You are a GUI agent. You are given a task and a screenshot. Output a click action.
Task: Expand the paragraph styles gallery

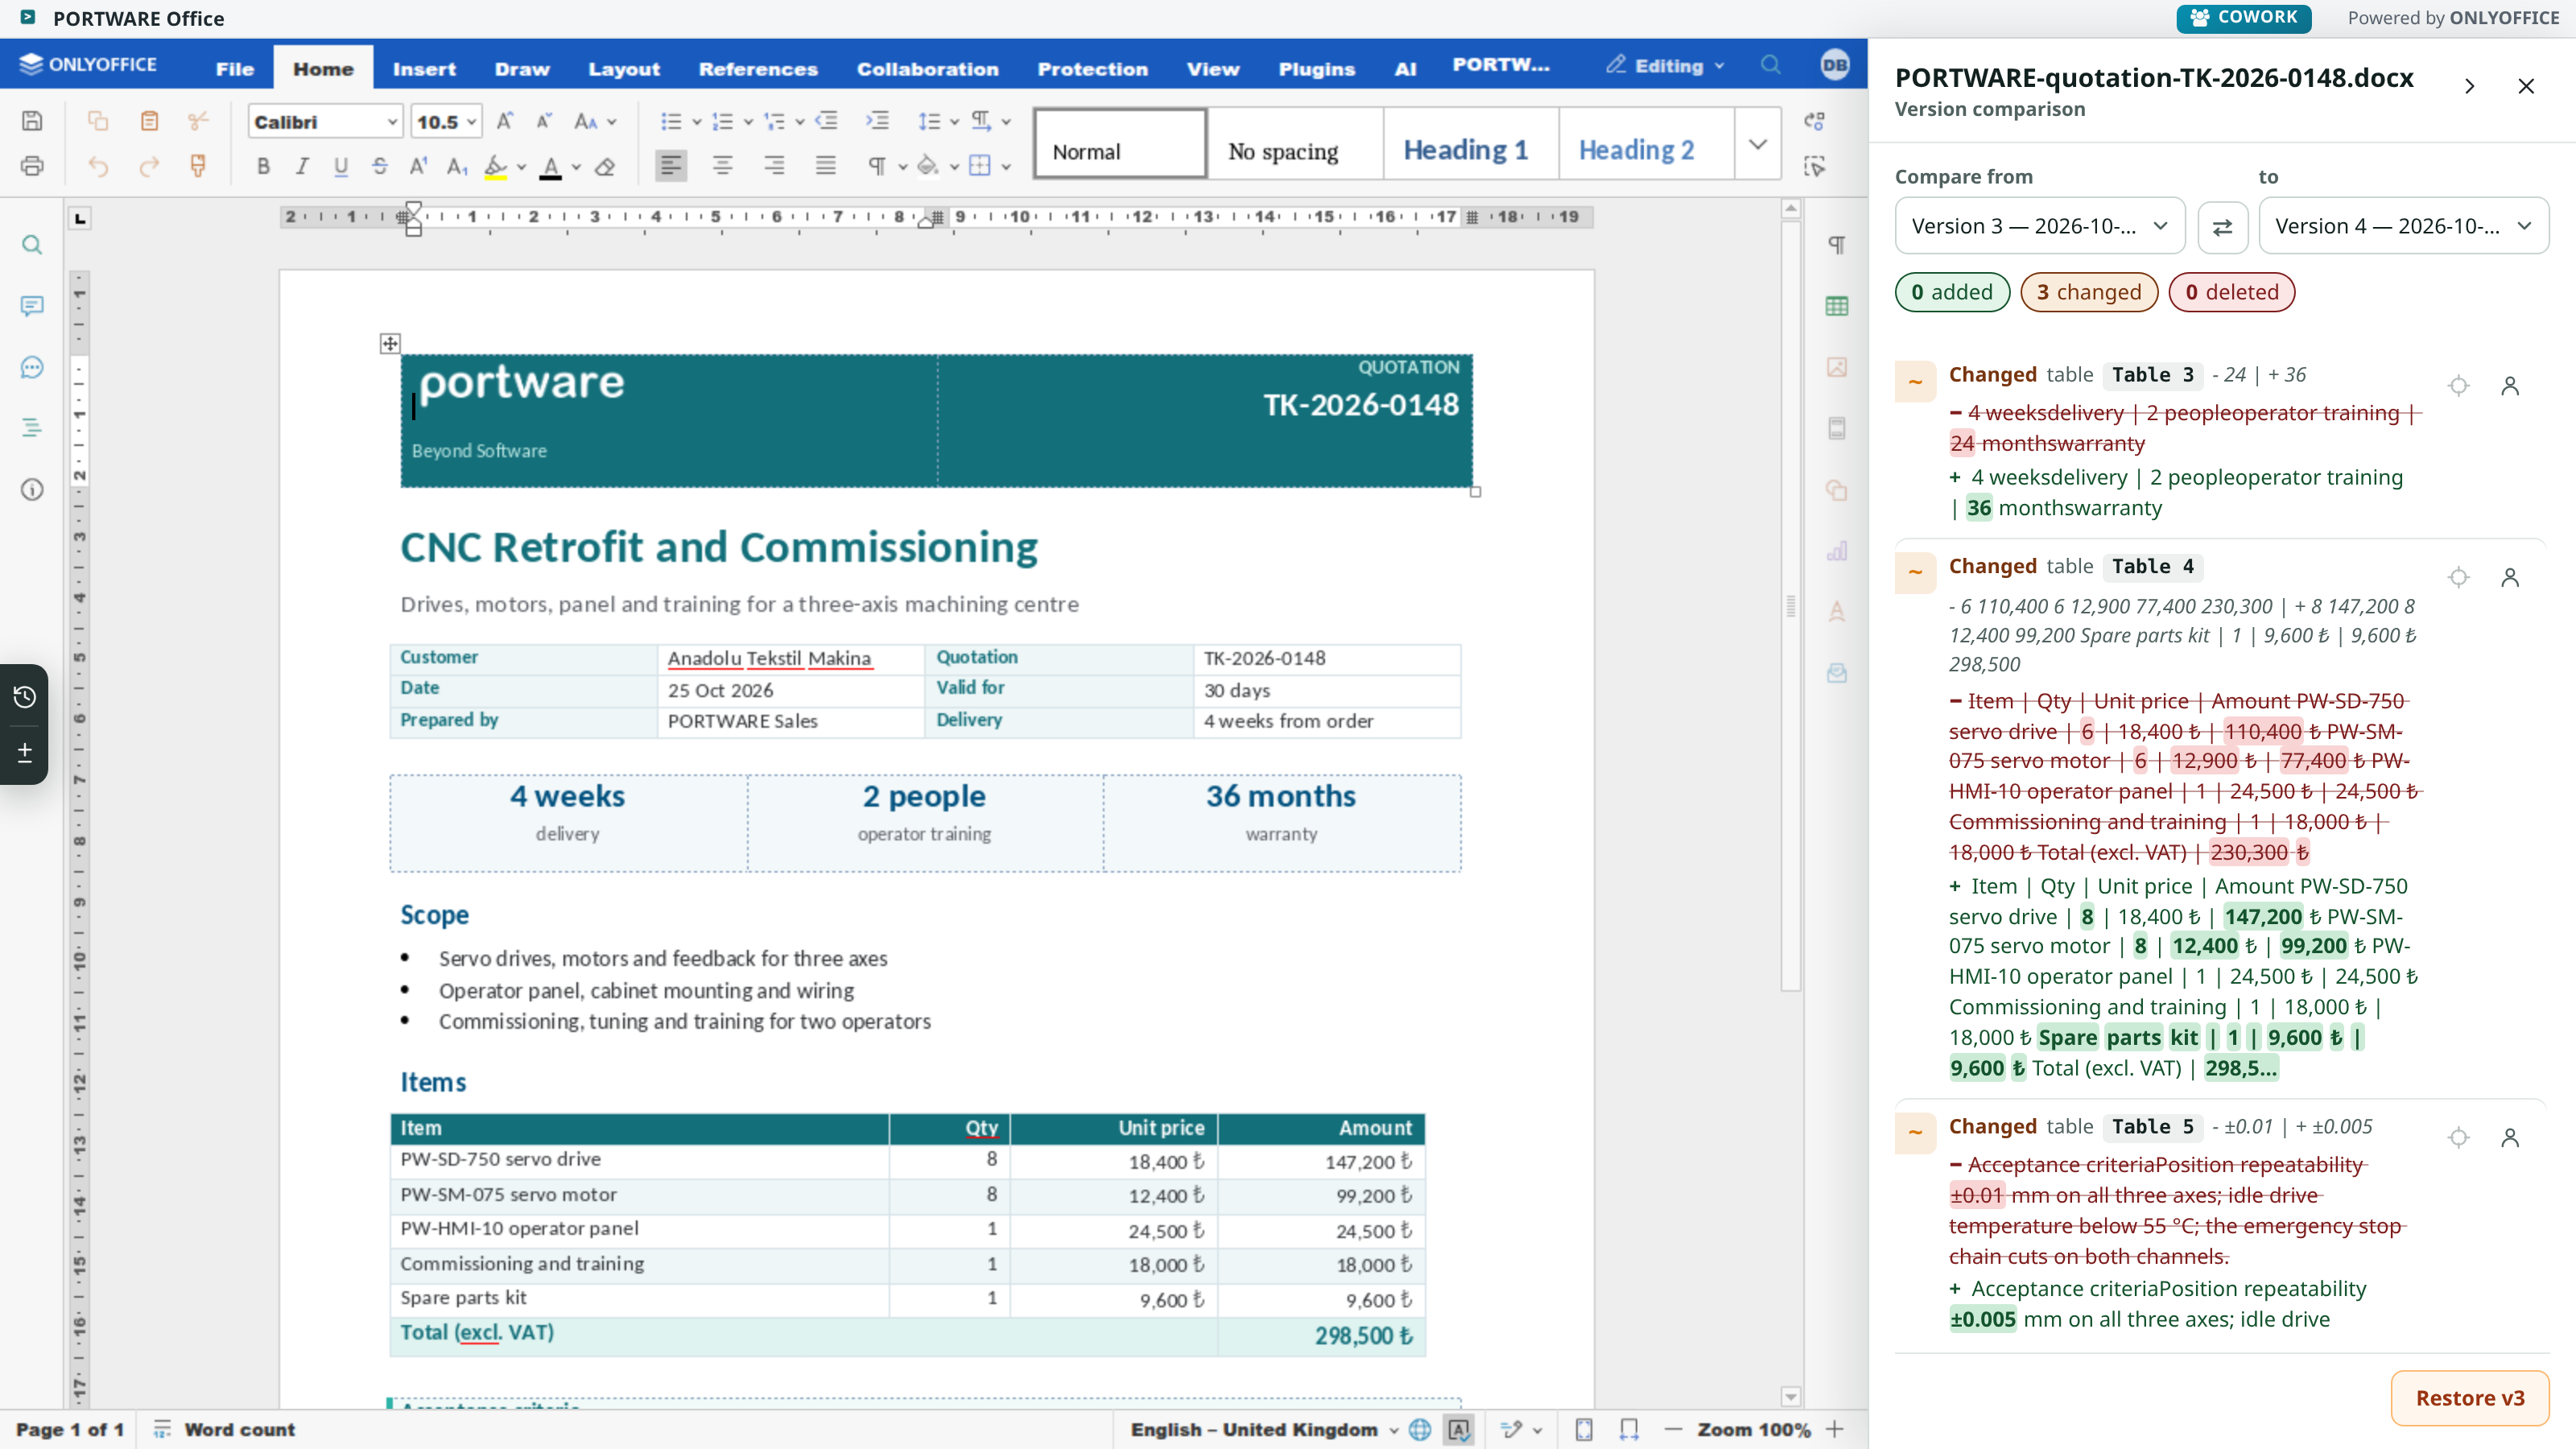click(1757, 144)
